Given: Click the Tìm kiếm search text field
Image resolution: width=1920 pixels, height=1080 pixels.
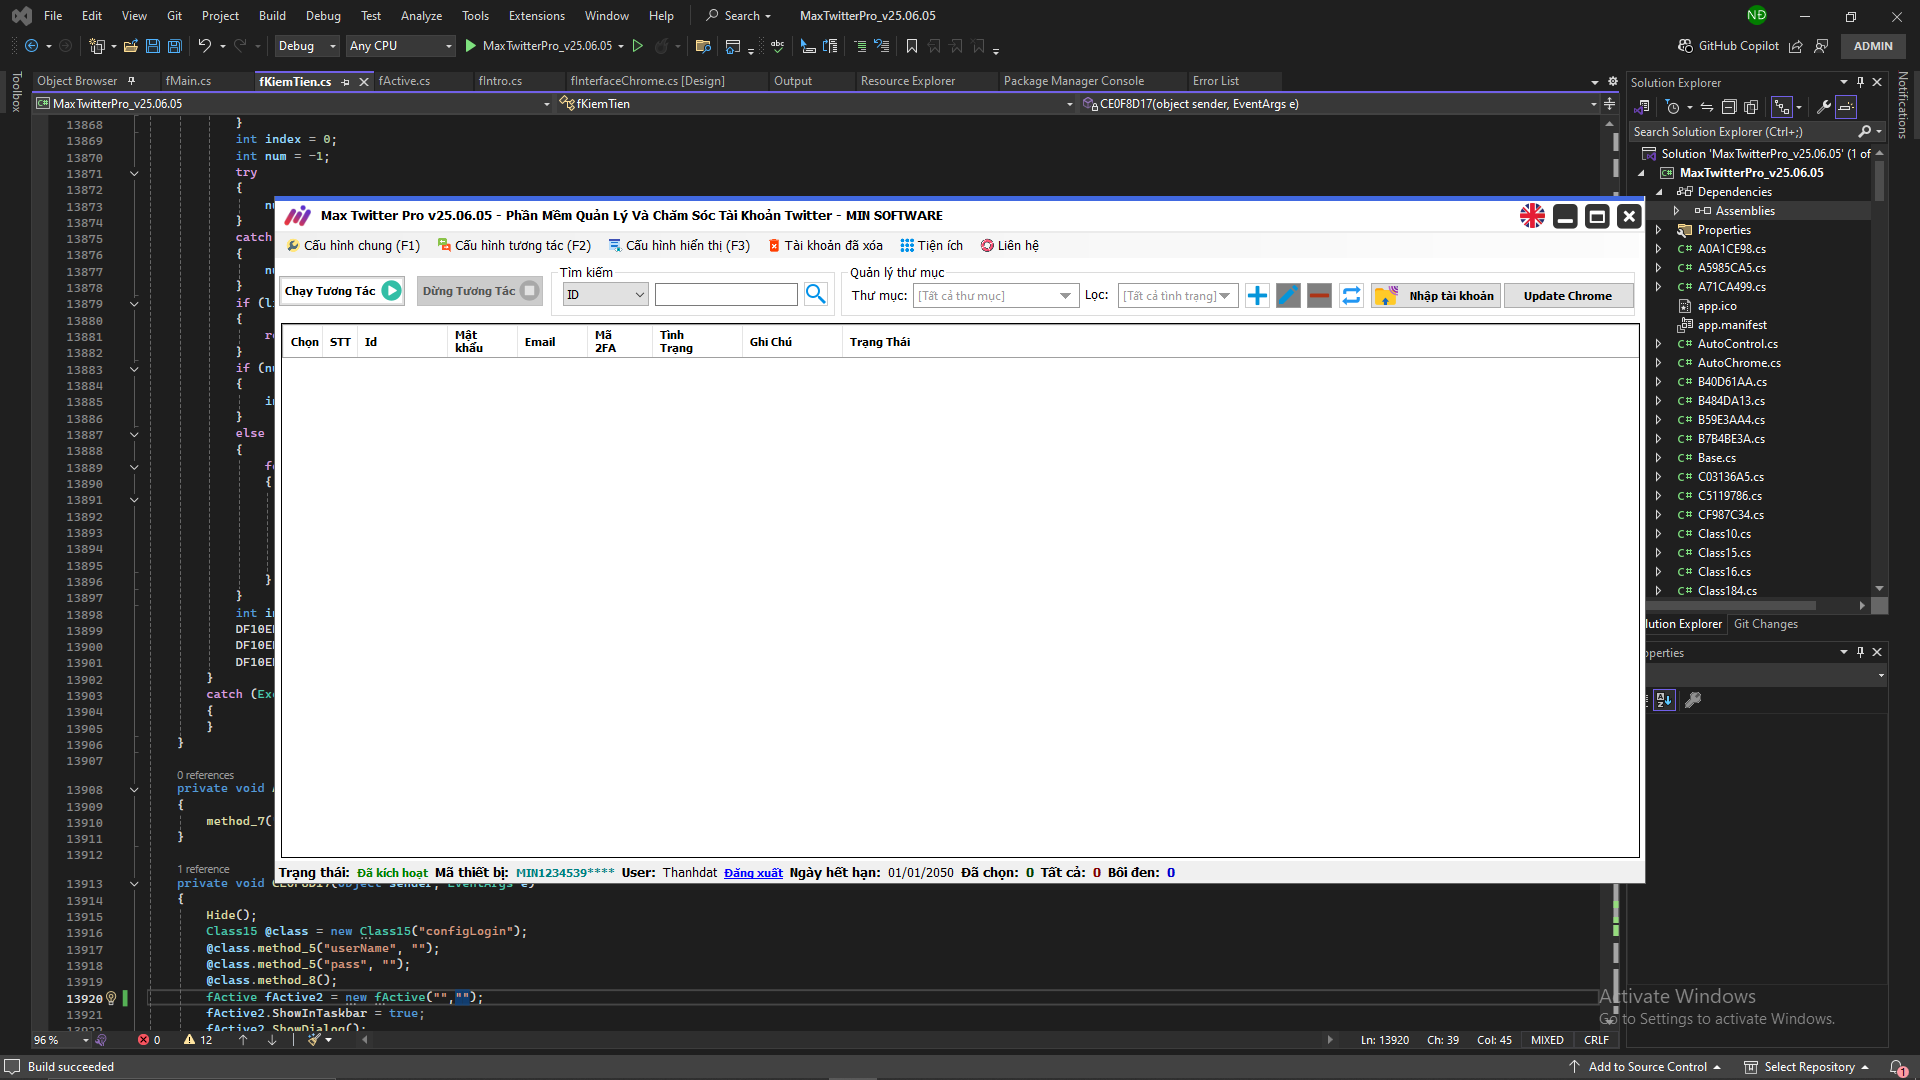Looking at the screenshot, I should (x=726, y=294).
